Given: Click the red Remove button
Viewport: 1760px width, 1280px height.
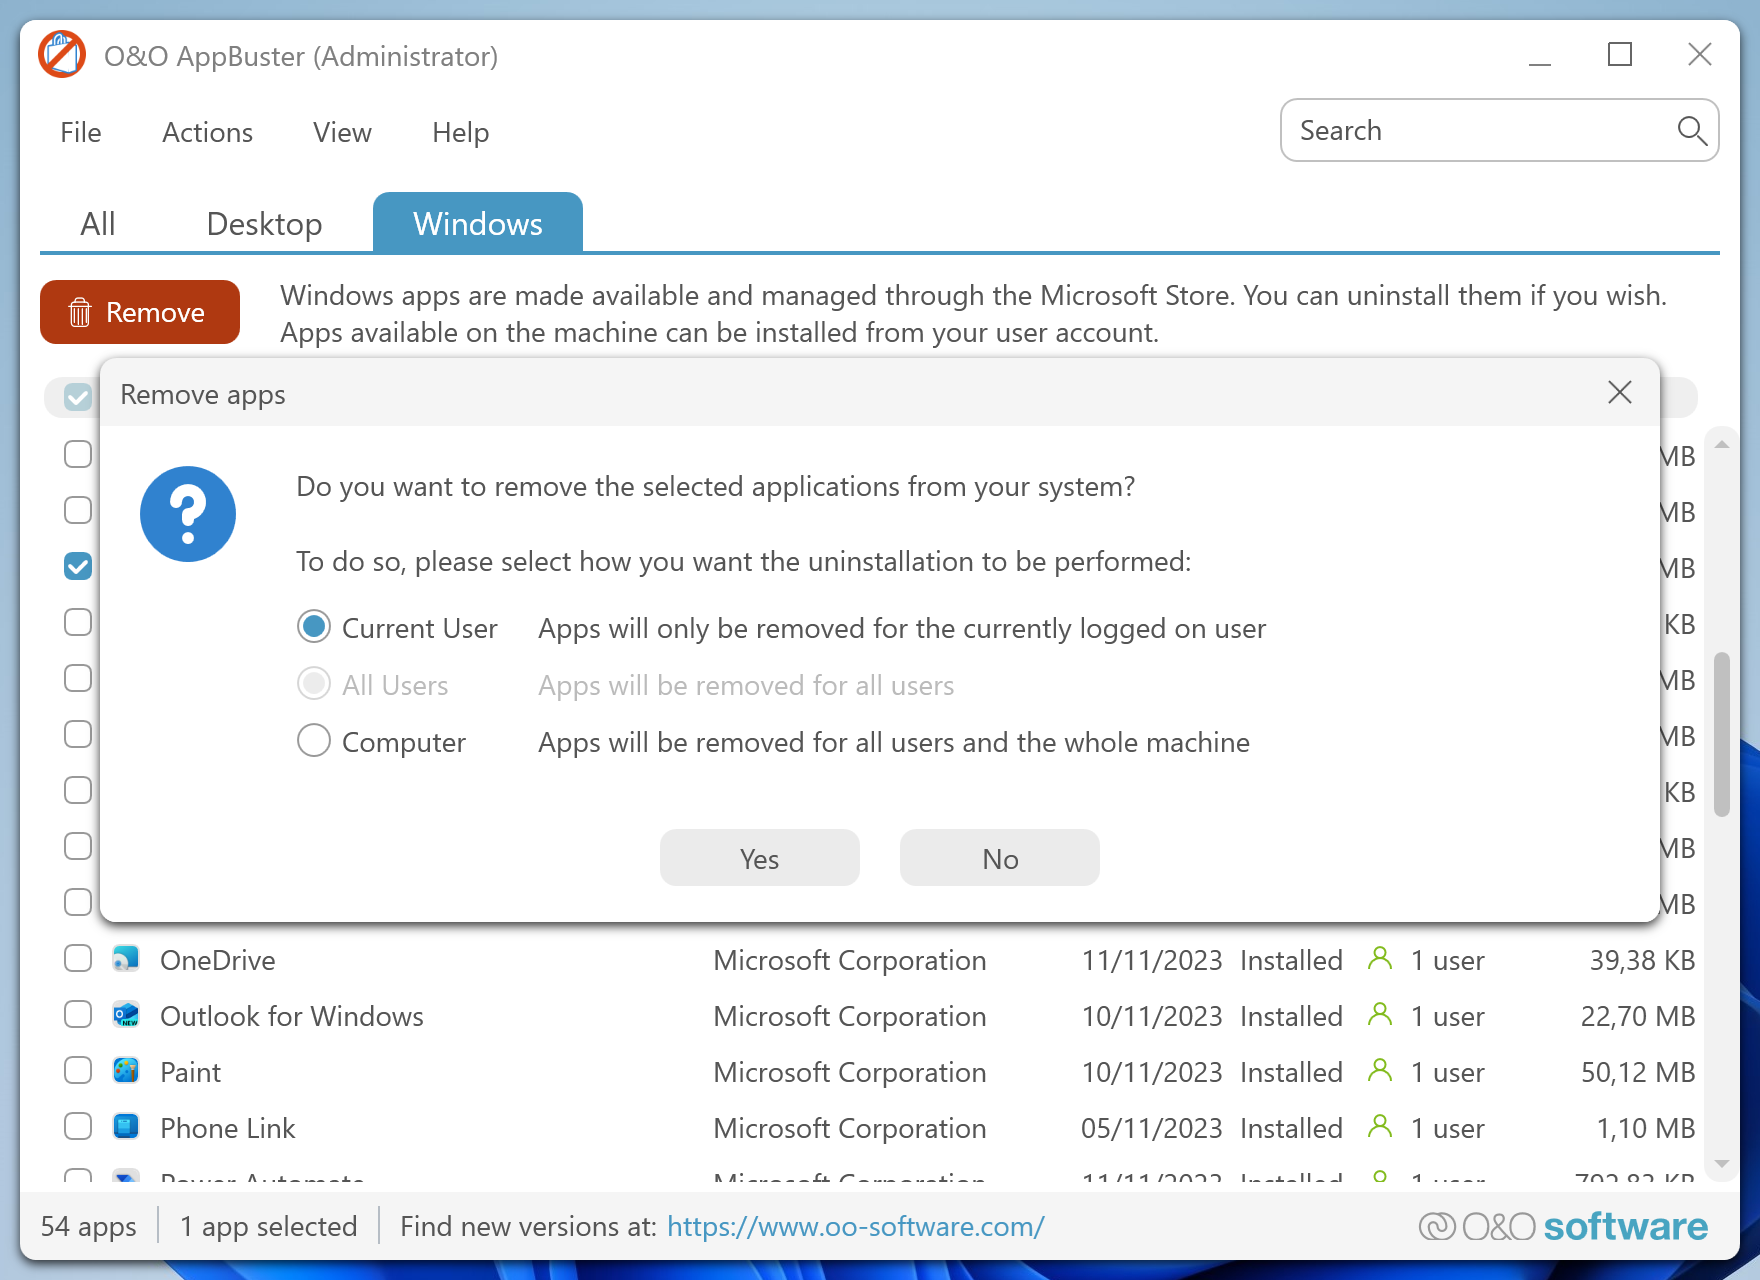Looking at the screenshot, I should coord(140,312).
